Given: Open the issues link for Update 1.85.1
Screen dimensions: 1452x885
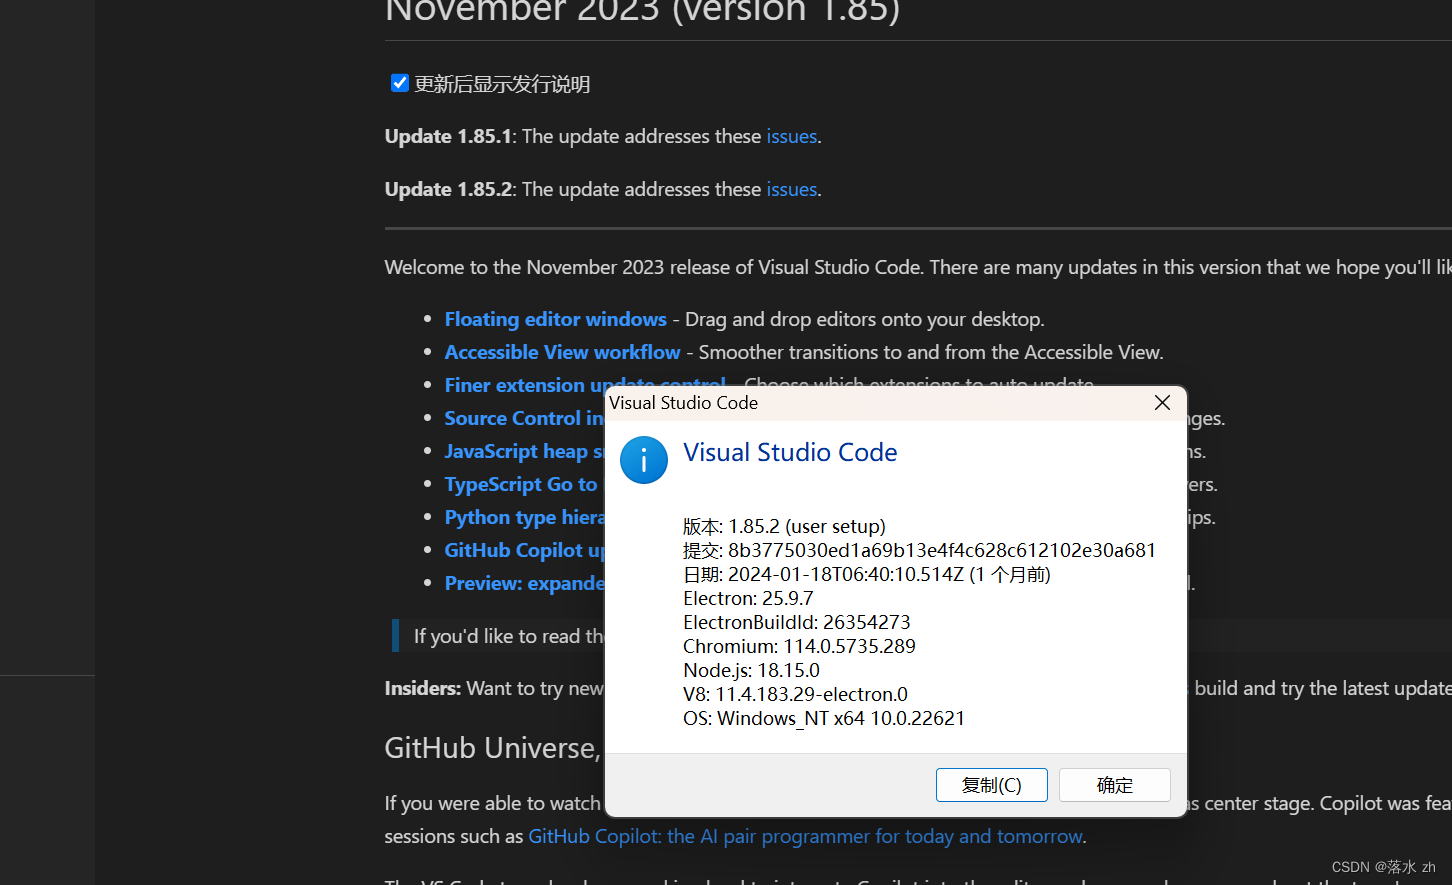Looking at the screenshot, I should coord(792,136).
